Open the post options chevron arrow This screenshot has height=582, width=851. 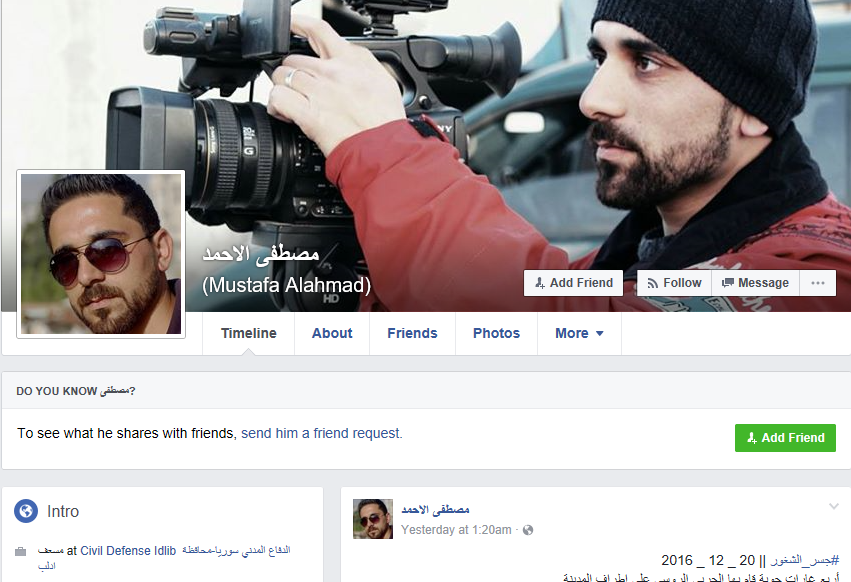point(833,507)
